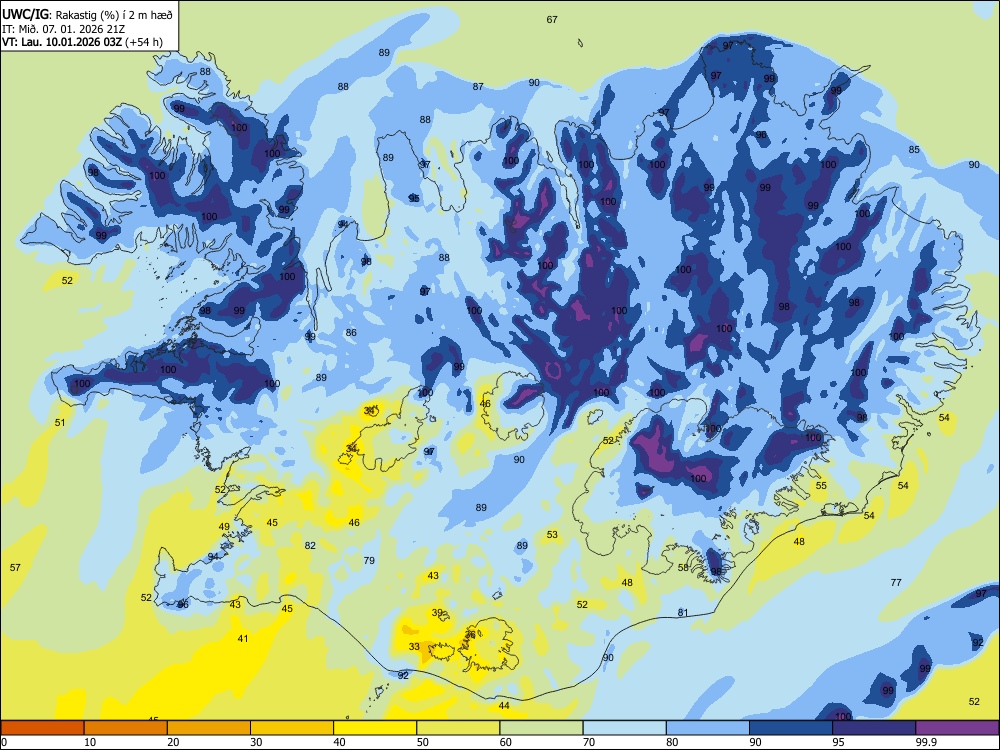Click the map value 33 in the south

tap(414, 646)
